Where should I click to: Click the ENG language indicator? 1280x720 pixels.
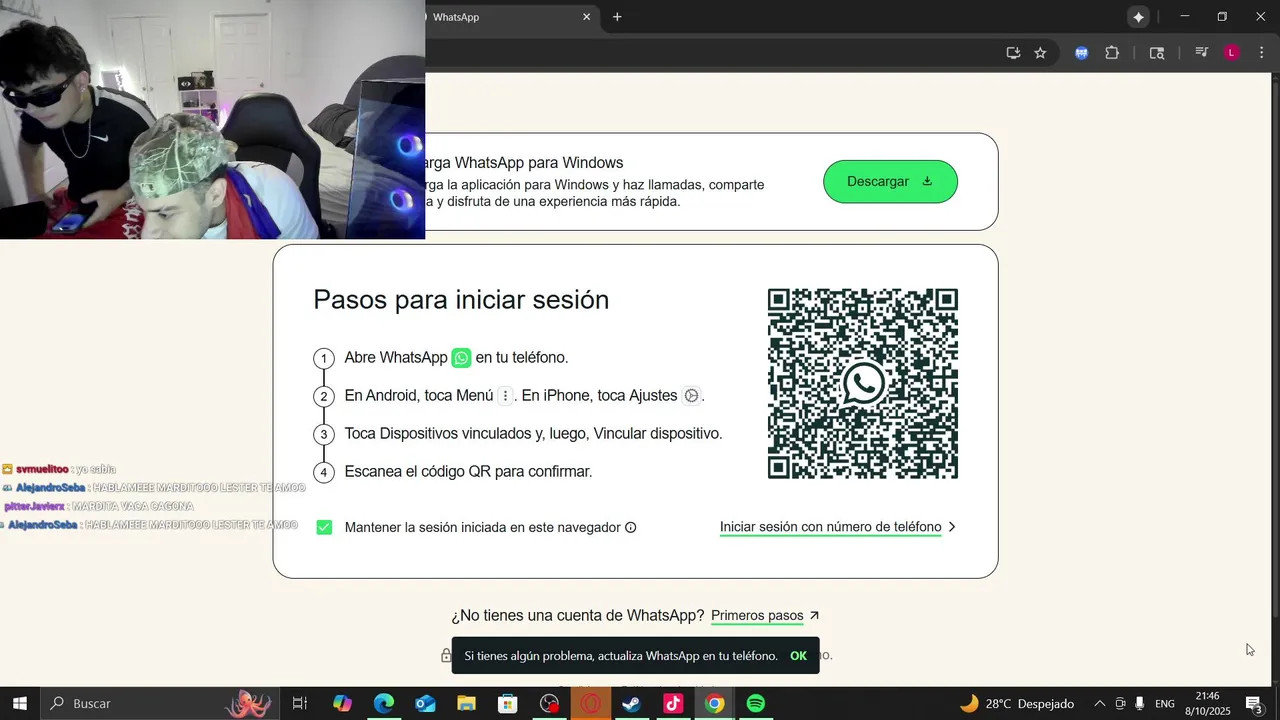pos(1165,704)
